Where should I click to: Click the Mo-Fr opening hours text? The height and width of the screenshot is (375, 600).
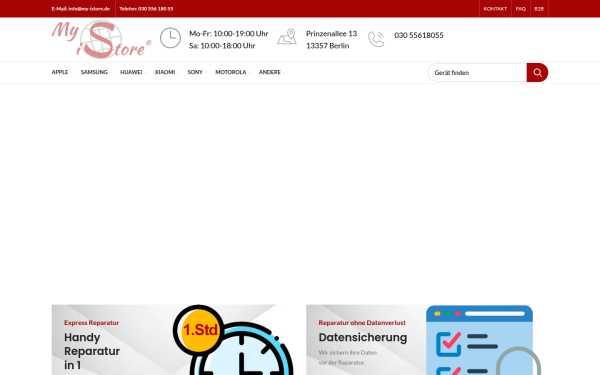point(228,34)
